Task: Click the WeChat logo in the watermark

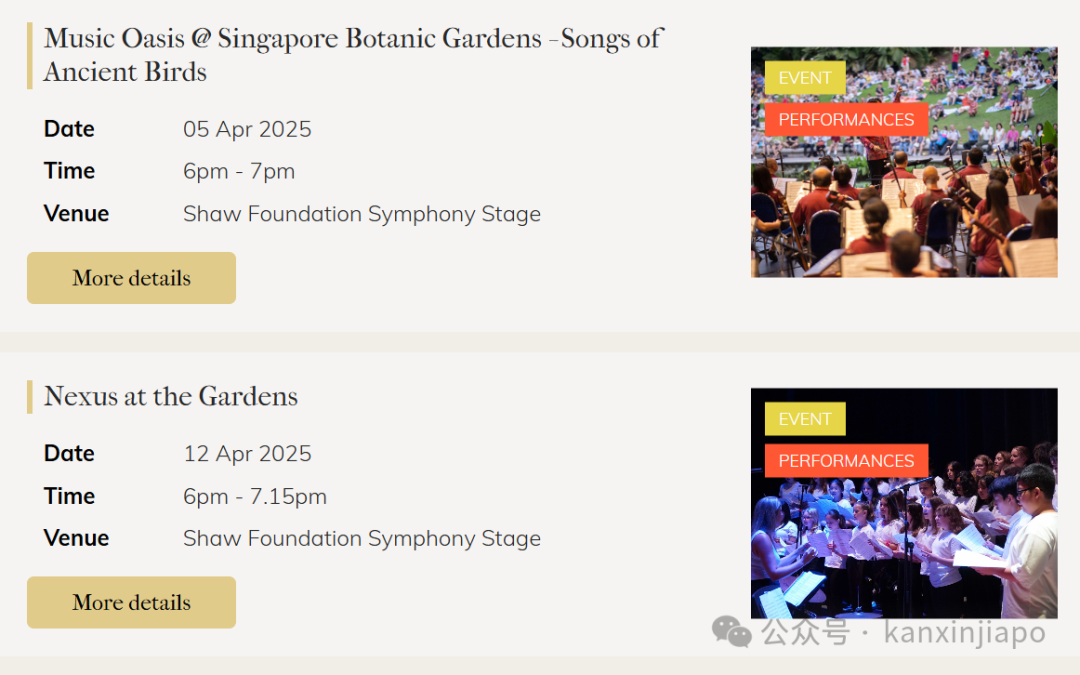Action: tap(731, 632)
